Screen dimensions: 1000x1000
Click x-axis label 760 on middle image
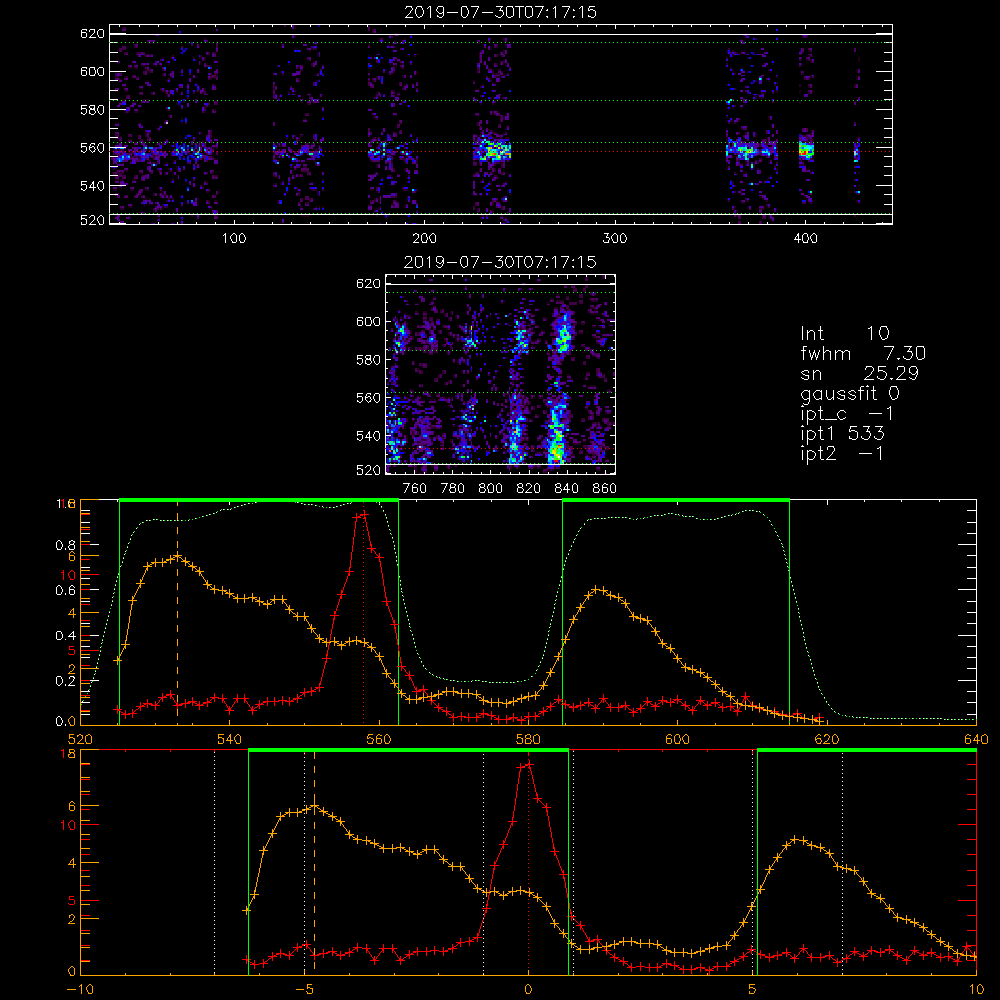point(415,489)
